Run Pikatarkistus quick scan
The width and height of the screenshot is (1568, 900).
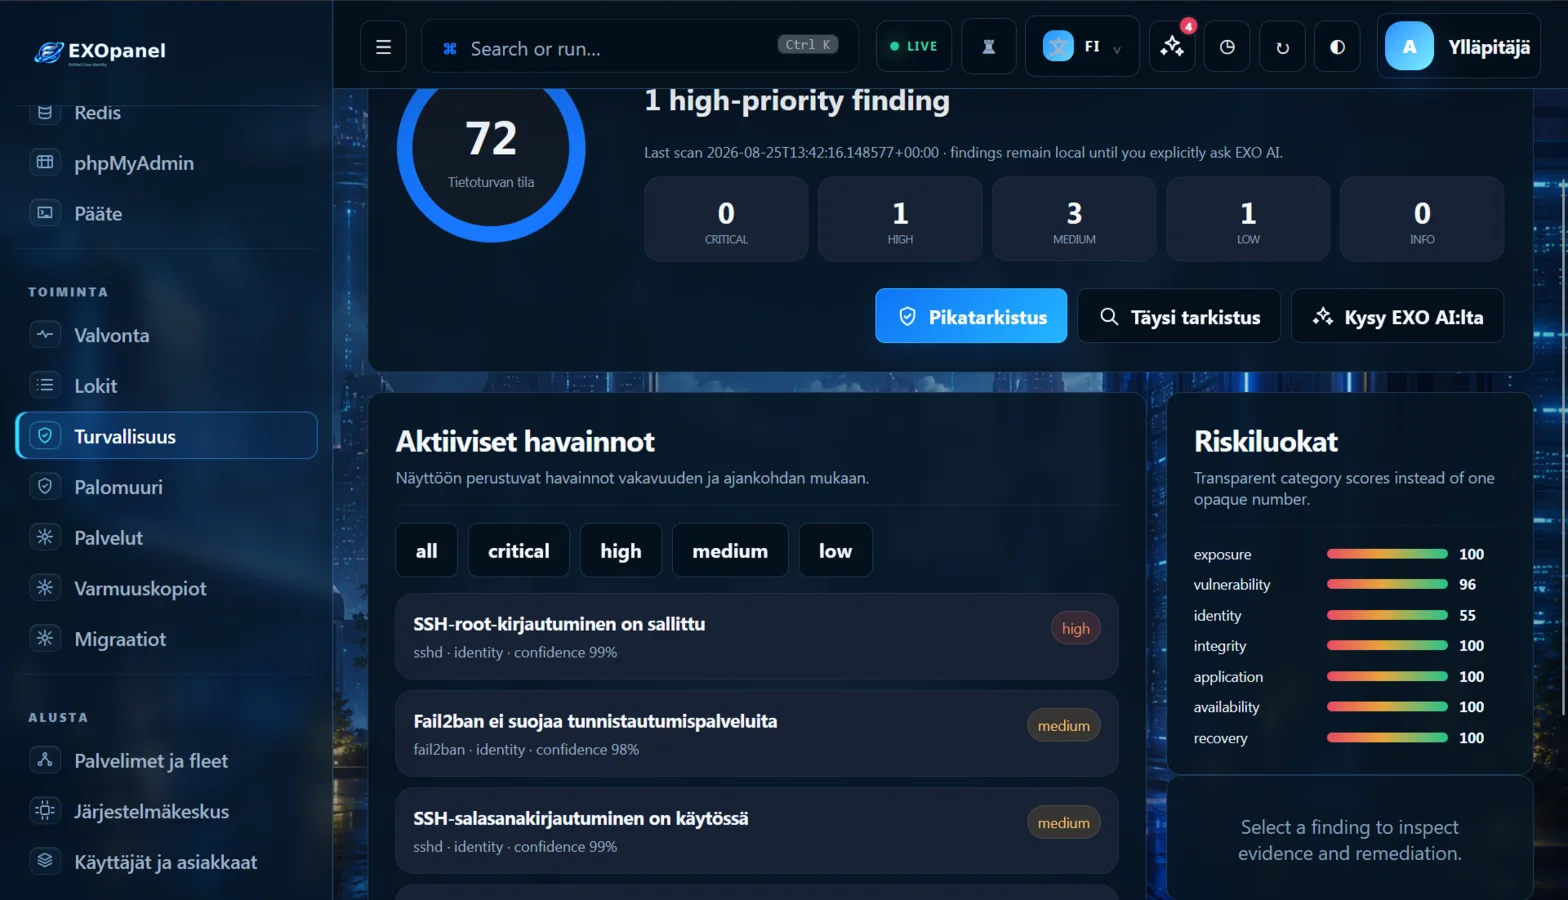pyautogui.click(x=971, y=316)
